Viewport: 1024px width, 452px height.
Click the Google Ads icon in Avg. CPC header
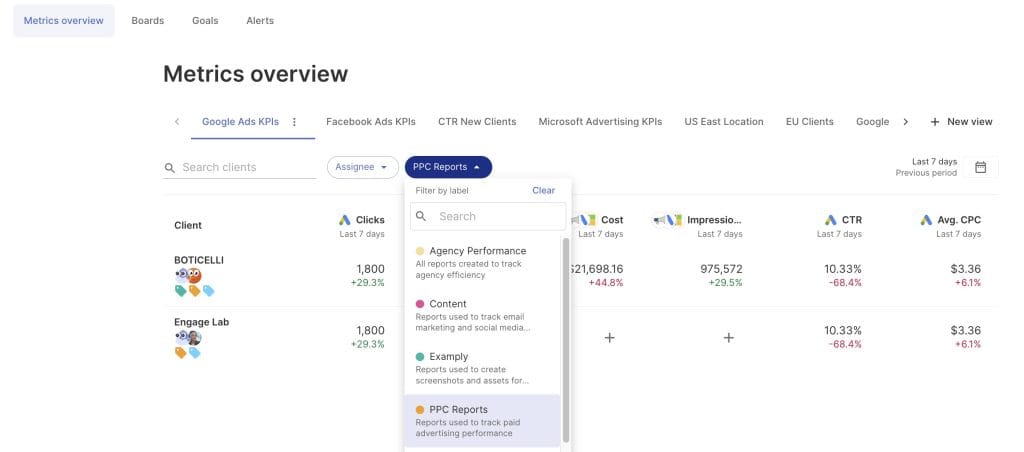926,220
